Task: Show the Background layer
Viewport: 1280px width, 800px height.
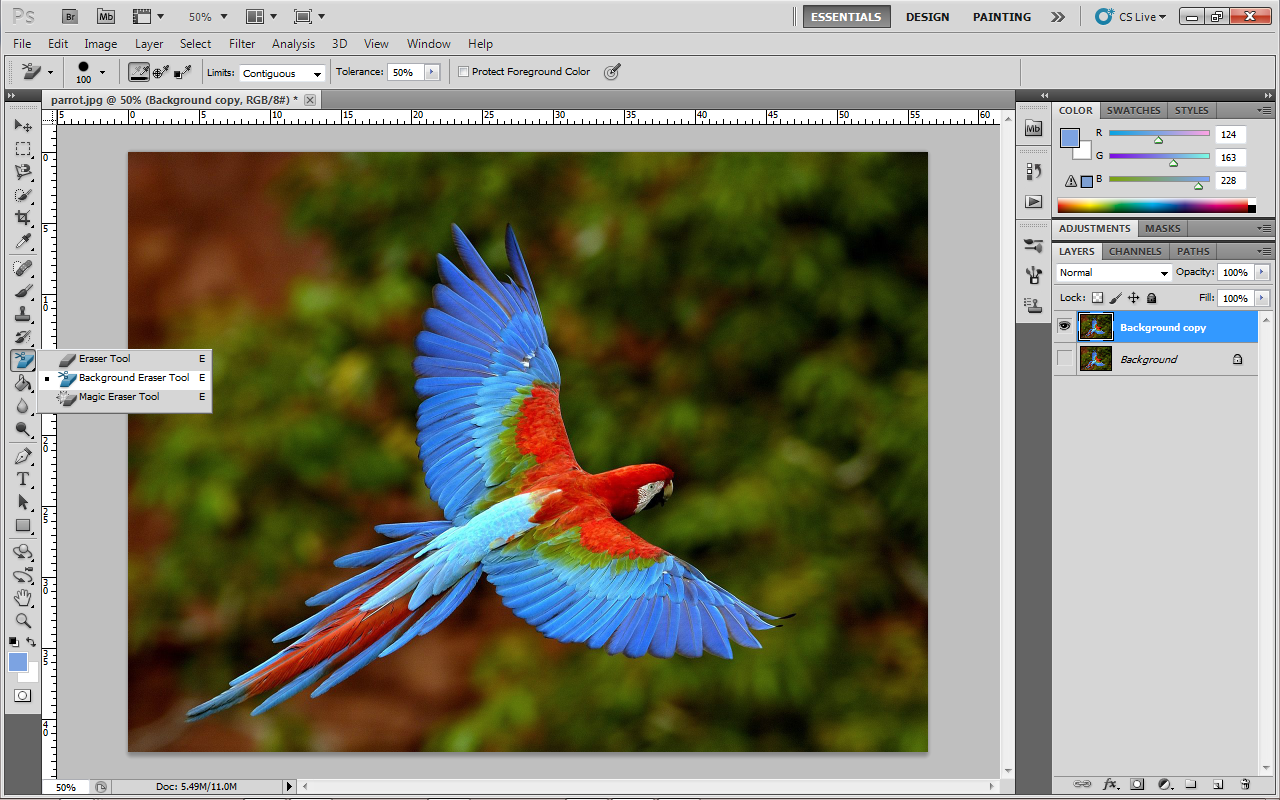Action: (1064, 359)
